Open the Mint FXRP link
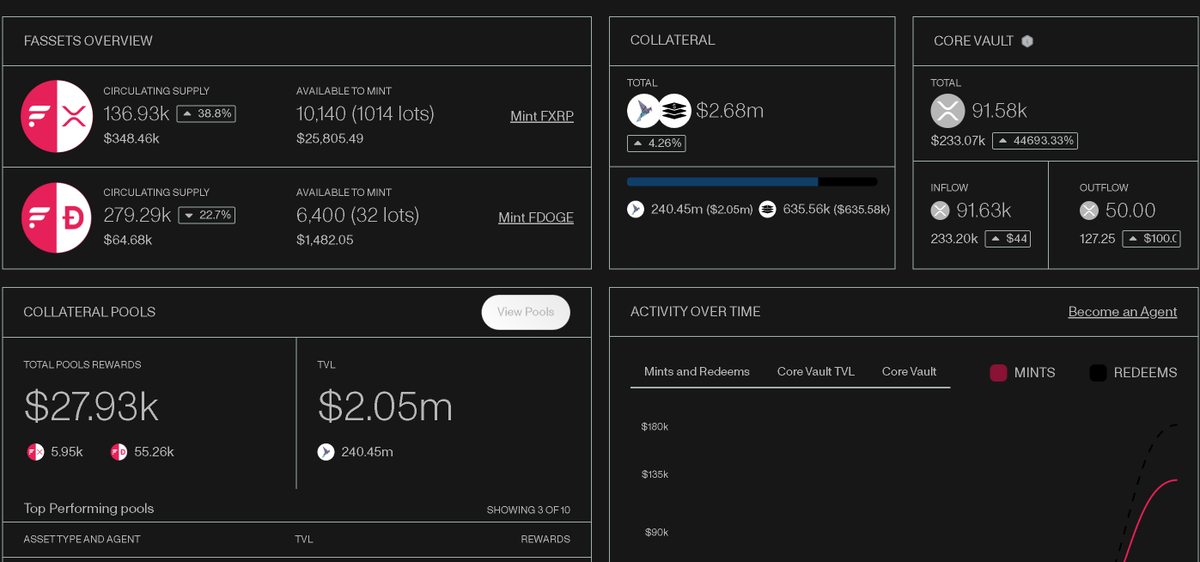 point(542,116)
